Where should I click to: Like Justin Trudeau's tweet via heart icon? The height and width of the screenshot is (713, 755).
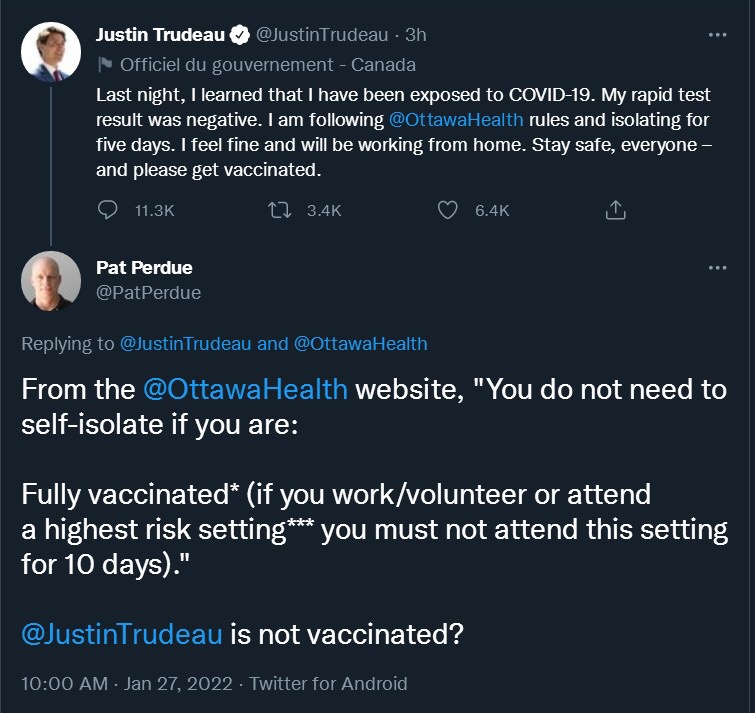pyautogui.click(x=449, y=210)
